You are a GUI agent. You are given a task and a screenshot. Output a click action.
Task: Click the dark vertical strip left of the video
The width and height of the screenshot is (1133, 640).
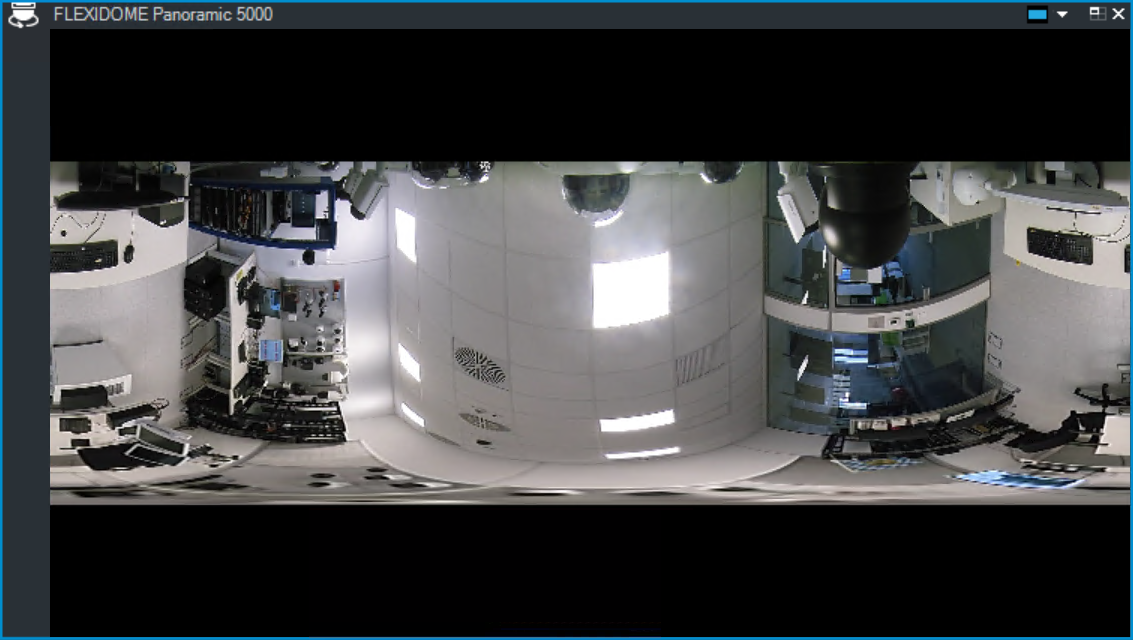[26, 330]
